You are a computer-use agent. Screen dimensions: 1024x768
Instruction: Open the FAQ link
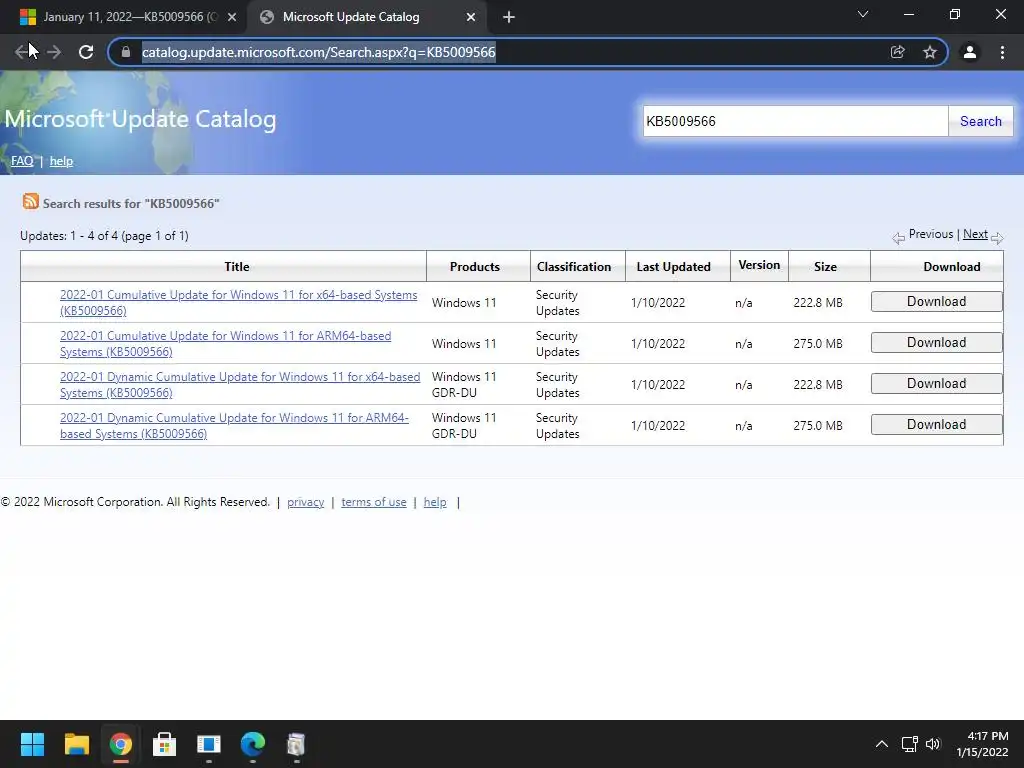click(22, 161)
